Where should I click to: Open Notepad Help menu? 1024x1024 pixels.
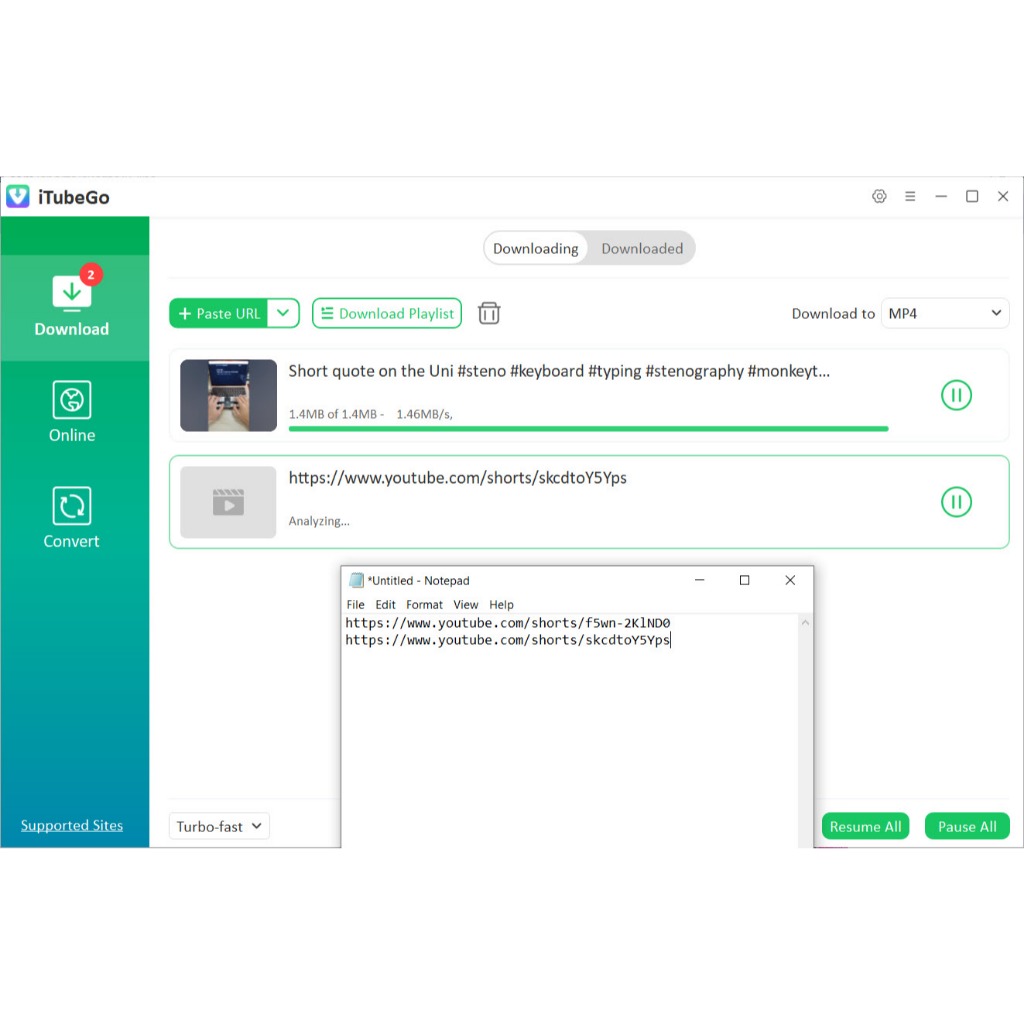coord(502,605)
